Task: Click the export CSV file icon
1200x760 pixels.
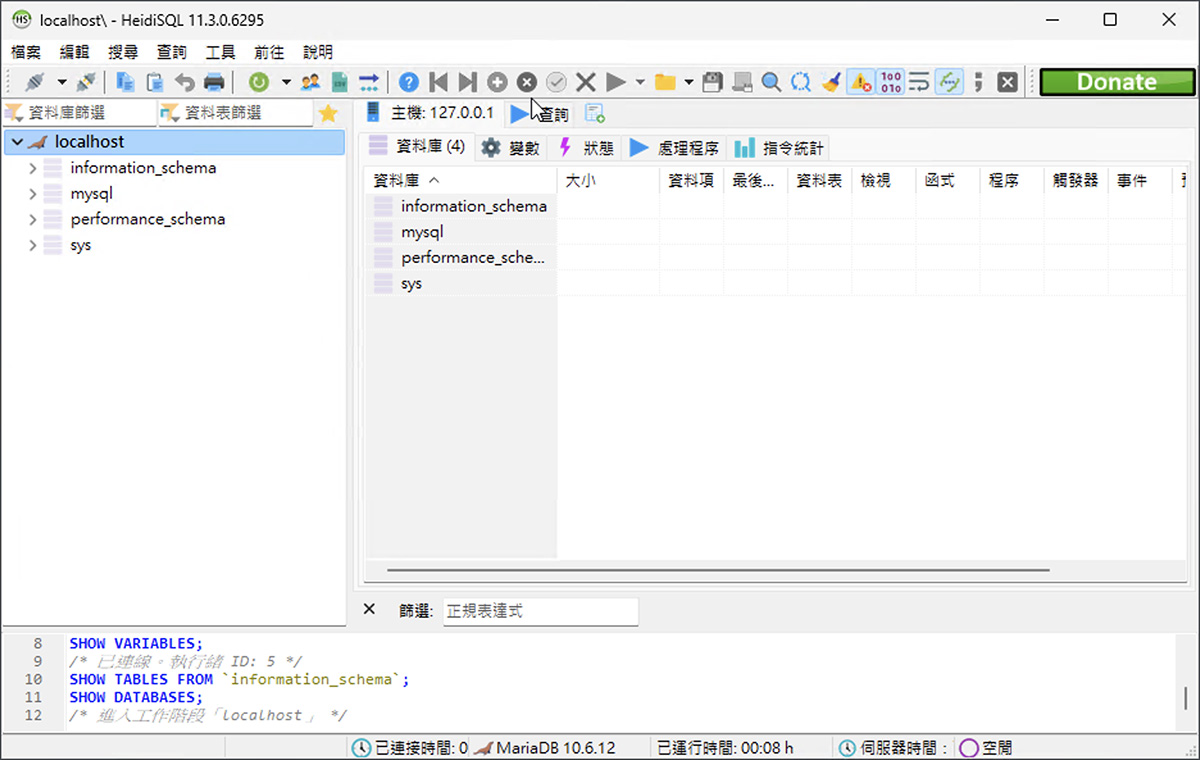Action: [x=340, y=82]
